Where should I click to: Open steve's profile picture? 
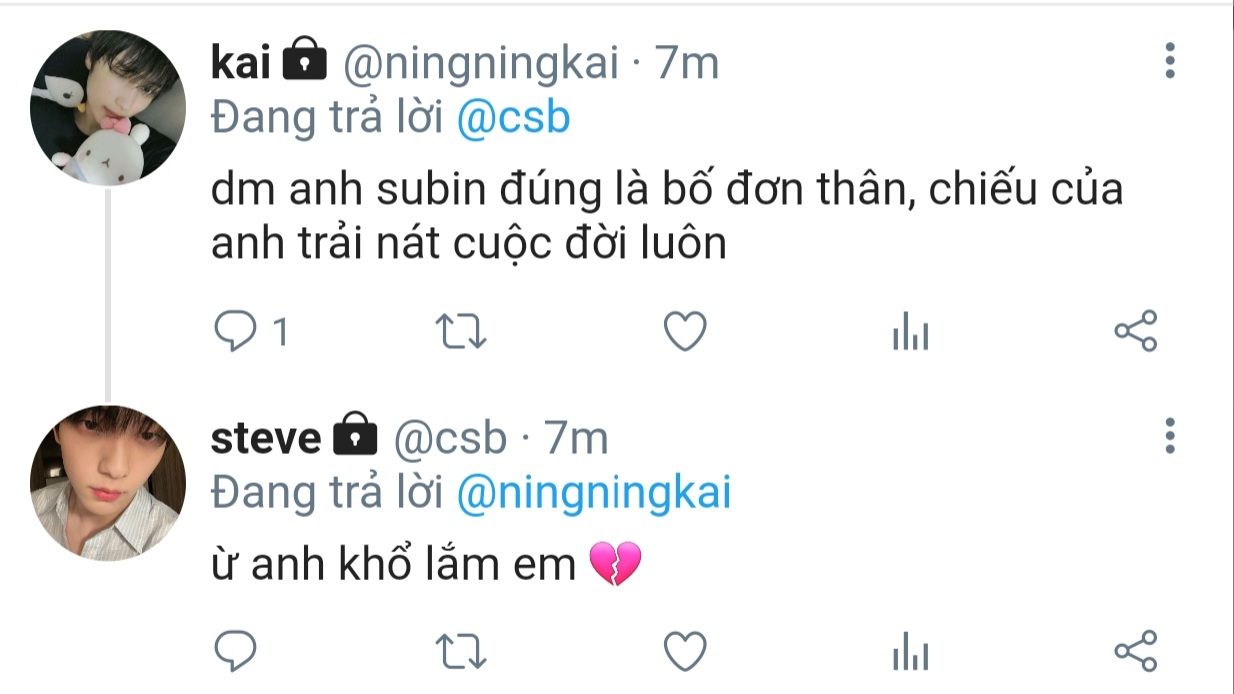click(107, 482)
